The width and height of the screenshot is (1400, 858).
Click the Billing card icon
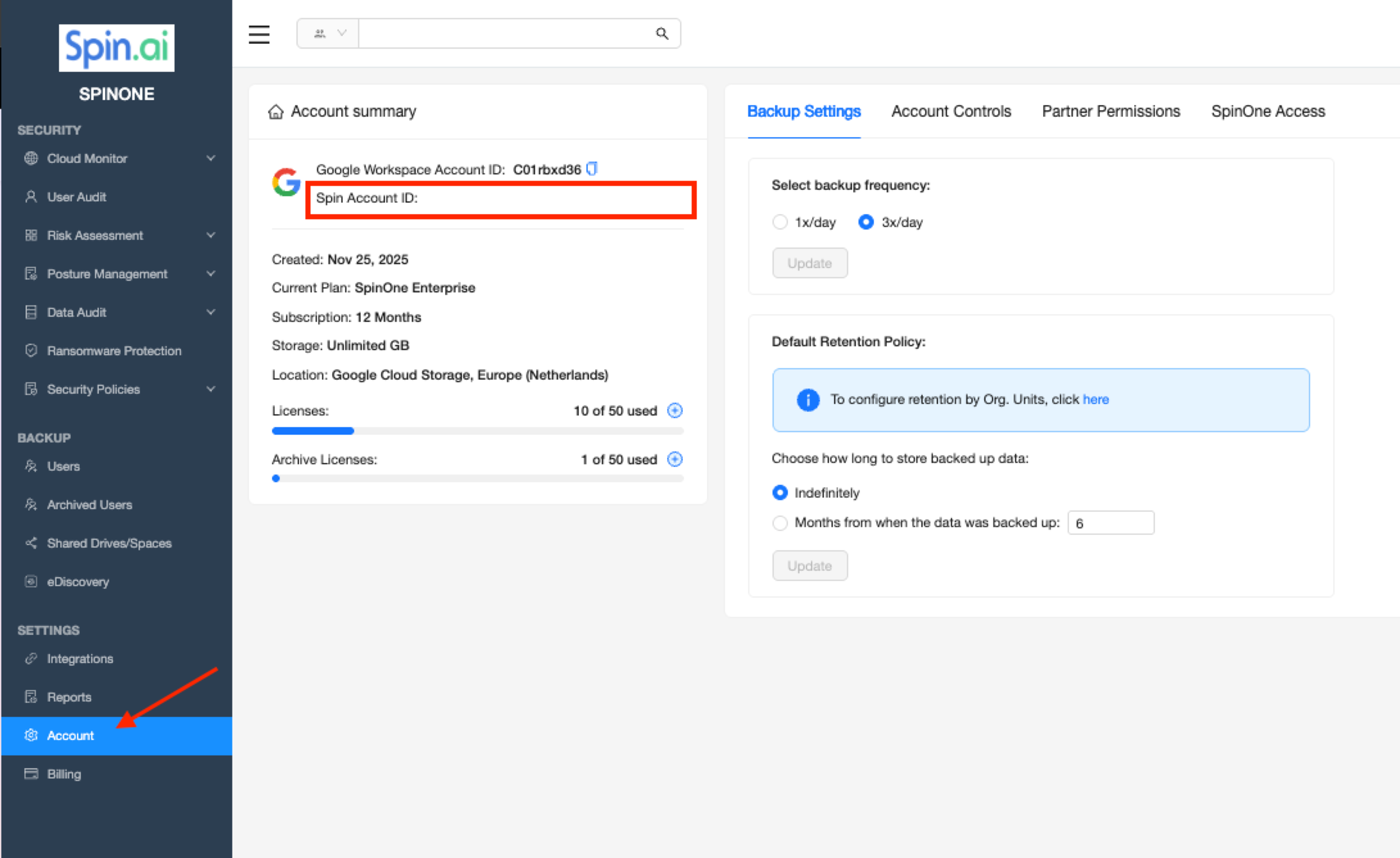coord(31,774)
